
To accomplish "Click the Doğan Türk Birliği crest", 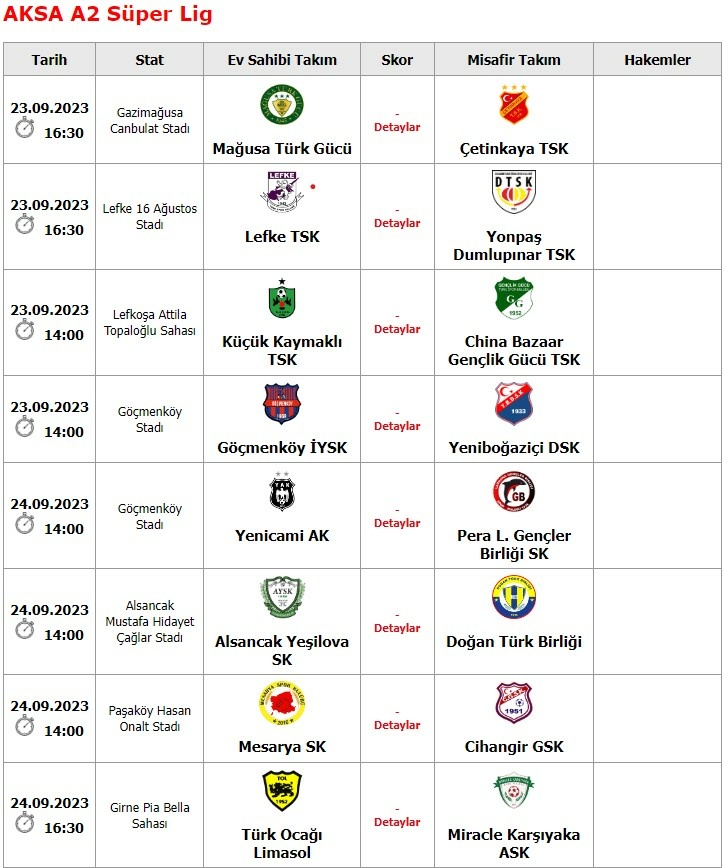I will (x=514, y=598).
